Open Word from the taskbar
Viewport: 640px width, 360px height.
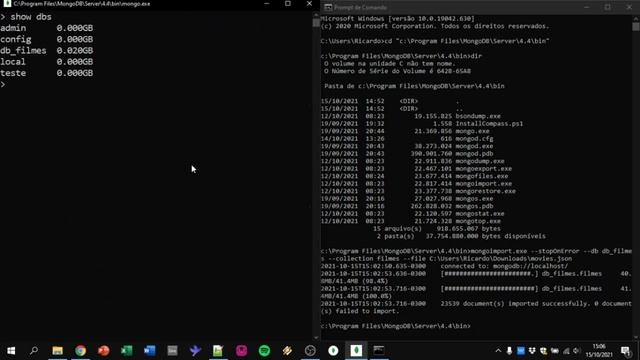(149, 351)
